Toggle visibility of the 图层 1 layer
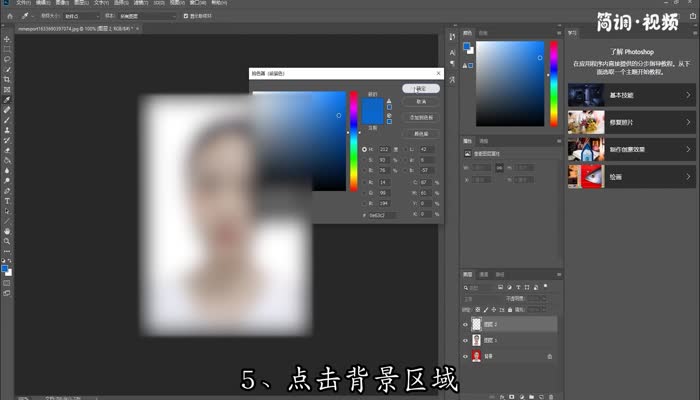The image size is (700, 400). click(x=466, y=340)
